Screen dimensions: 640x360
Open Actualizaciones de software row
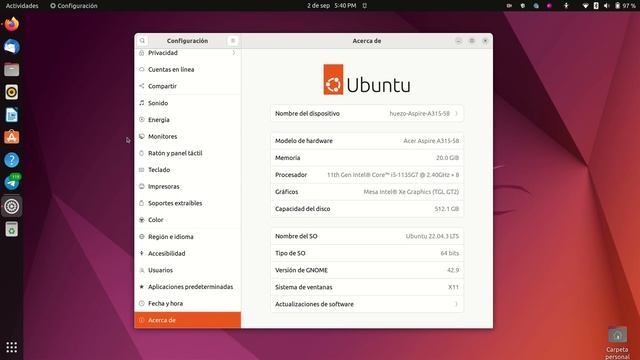367,304
